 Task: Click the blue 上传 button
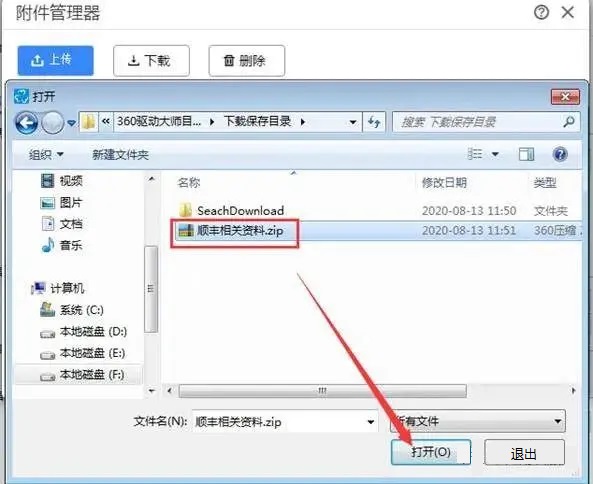pos(56,60)
